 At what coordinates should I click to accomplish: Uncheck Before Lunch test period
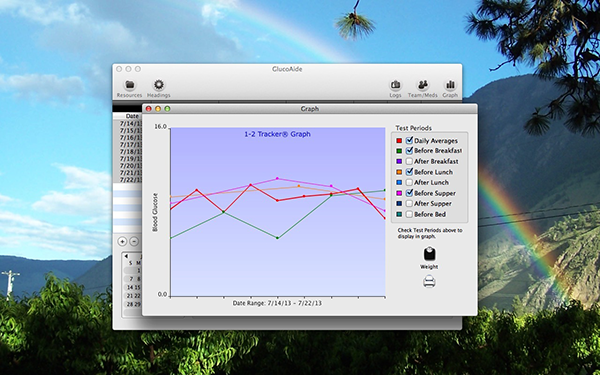(409, 172)
